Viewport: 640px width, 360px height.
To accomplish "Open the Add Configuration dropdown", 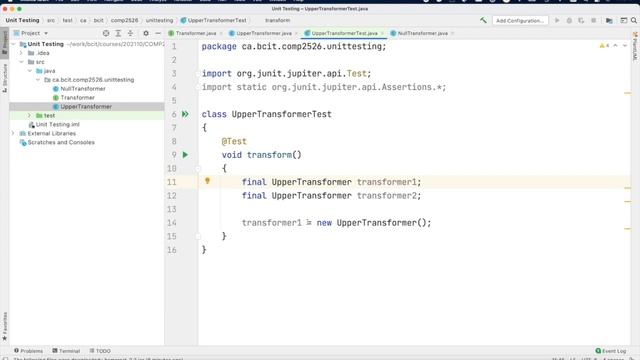I will [520, 20].
